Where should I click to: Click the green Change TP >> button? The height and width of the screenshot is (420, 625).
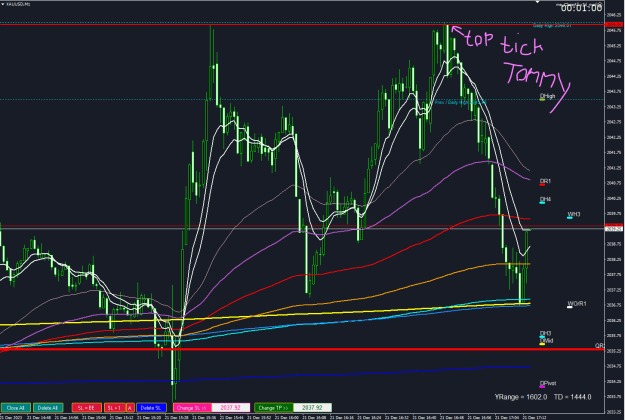(273, 408)
